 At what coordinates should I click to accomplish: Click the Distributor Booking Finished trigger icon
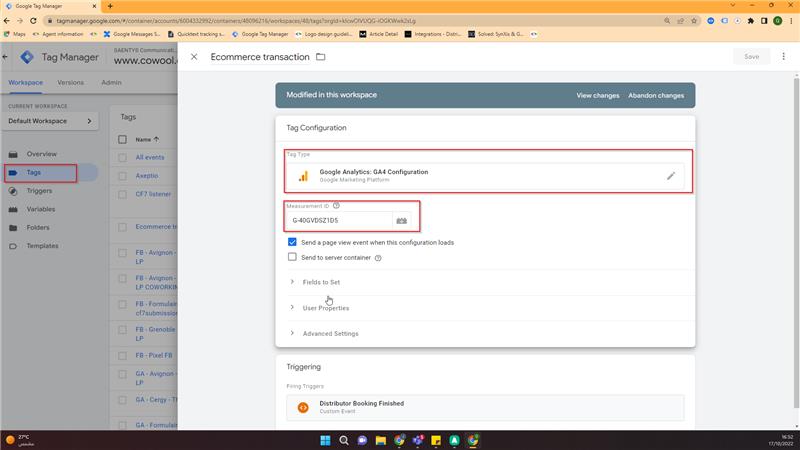pos(302,407)
